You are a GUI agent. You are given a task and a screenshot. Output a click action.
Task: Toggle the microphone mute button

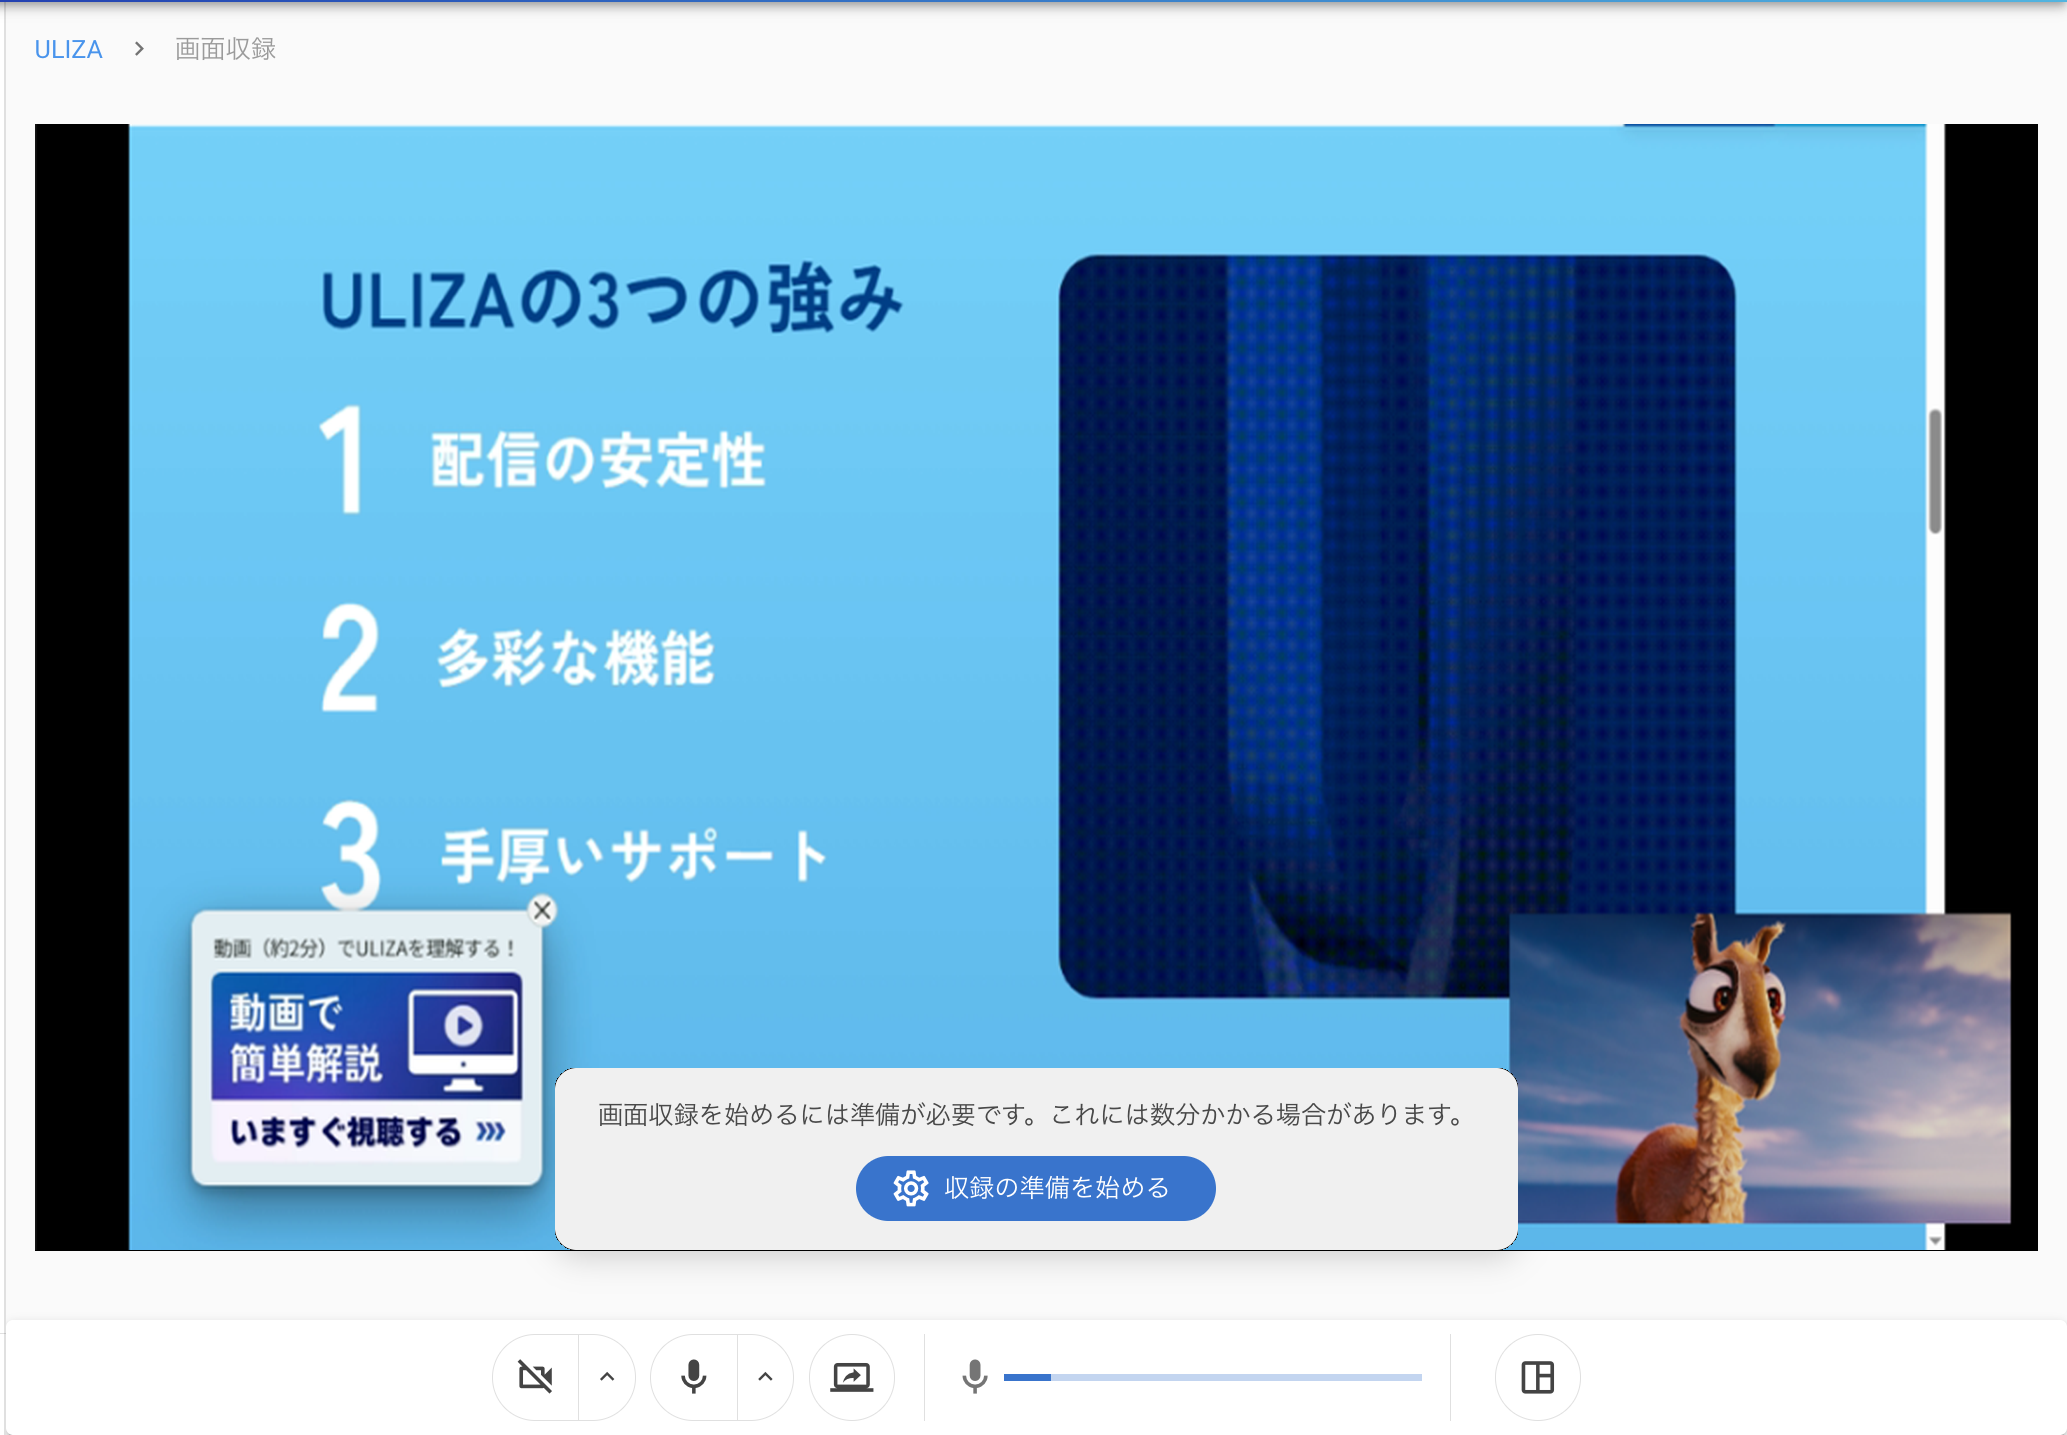(694, 1377)
